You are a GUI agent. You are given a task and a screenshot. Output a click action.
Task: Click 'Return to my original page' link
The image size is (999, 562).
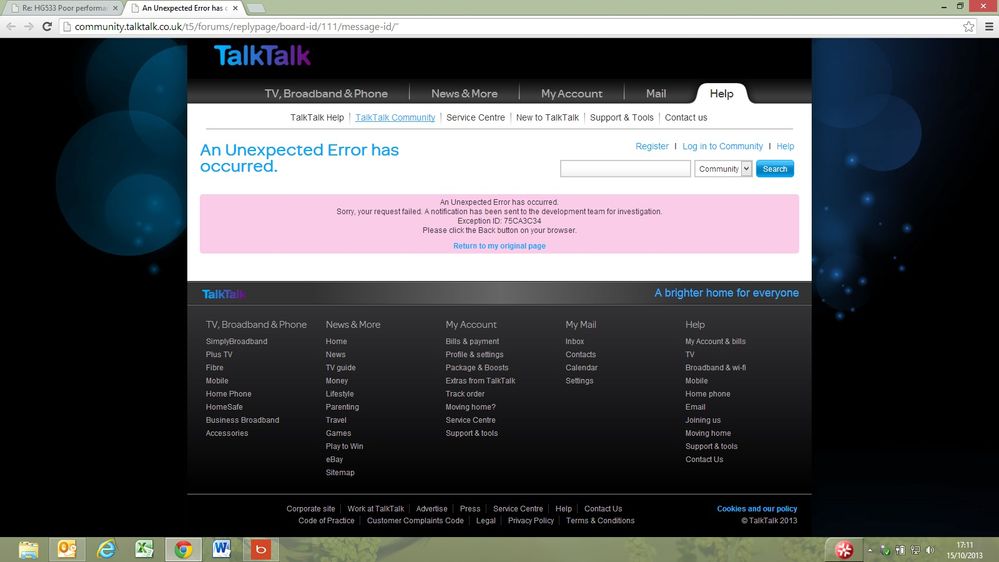(500, 246)
